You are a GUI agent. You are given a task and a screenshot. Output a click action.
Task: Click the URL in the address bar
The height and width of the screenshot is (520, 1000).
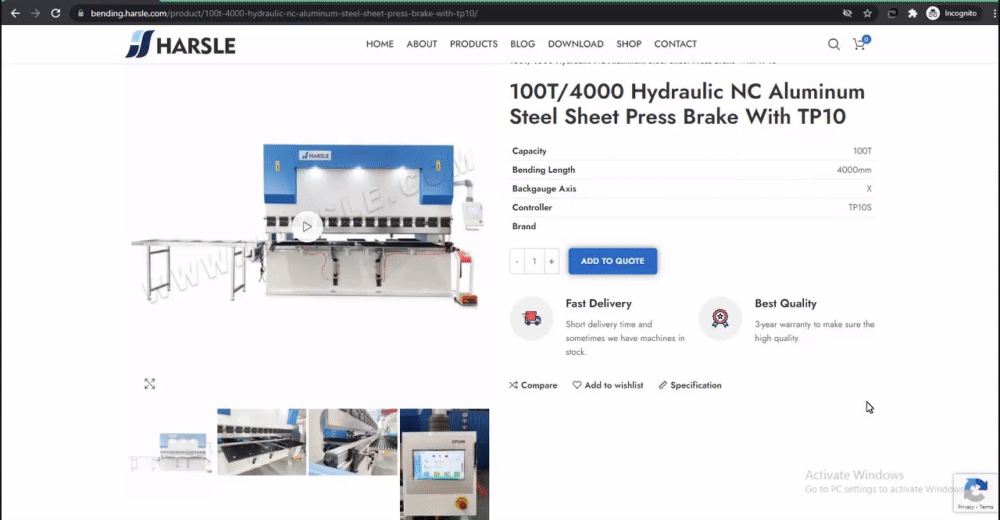(284, 13)
